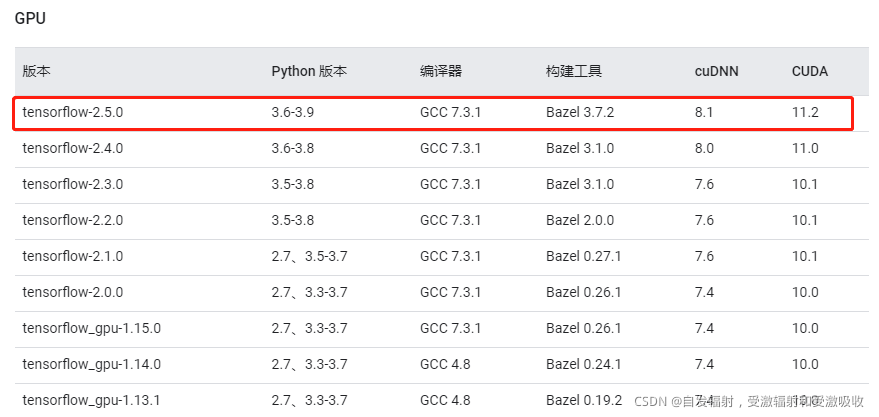The width and height of the screenshot is (879, 417).
Task: Click Python version in tensorflow_gpu-1.14.0 row
Action: pyautogui.click(x=309, y=364)
